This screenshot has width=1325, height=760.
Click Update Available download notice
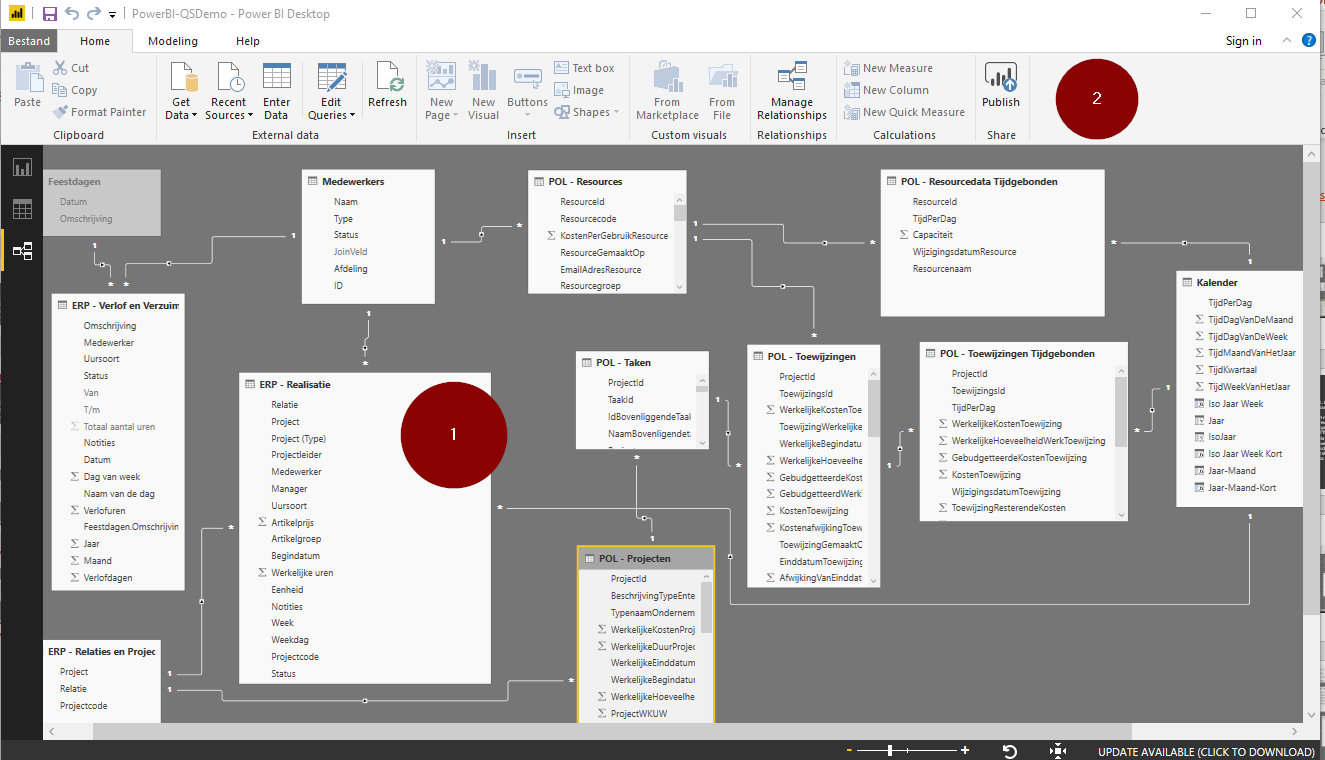tap(1206, 752)
